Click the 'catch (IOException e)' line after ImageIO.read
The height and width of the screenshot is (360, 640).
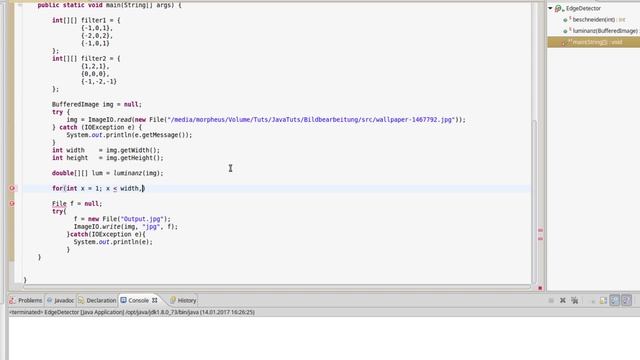coord(97,127)
